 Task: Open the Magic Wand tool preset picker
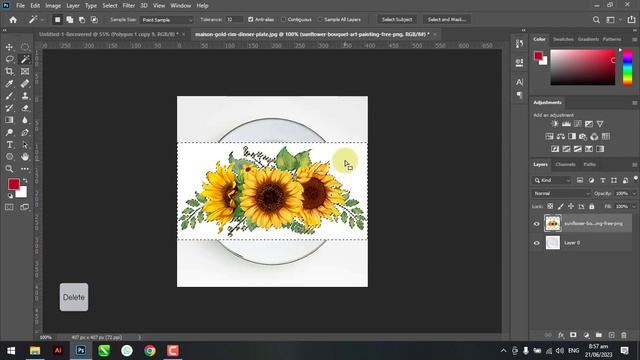click(x=36, y=20)
